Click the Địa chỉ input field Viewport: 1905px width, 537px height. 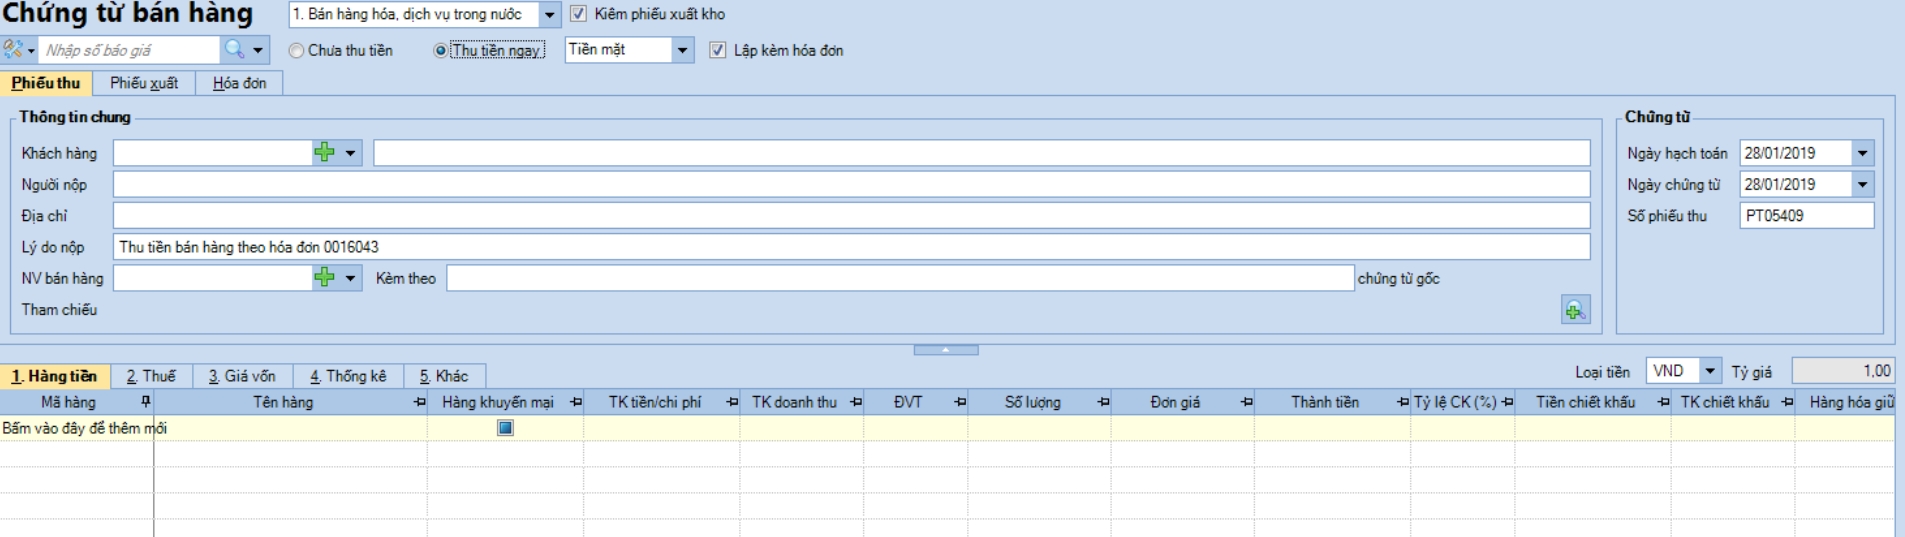[x=851, y=215]
